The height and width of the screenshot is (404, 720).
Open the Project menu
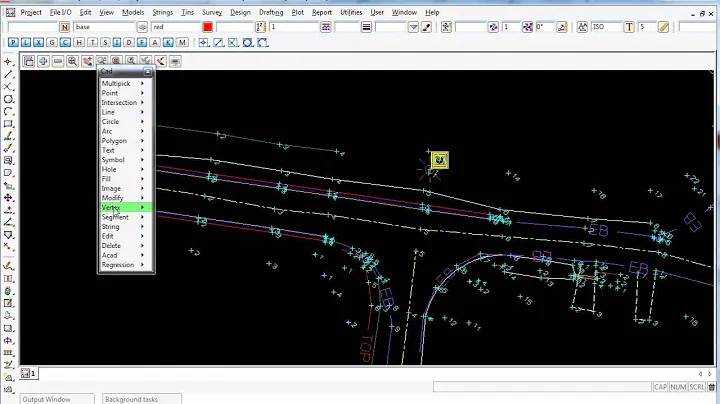pos(31,12)
